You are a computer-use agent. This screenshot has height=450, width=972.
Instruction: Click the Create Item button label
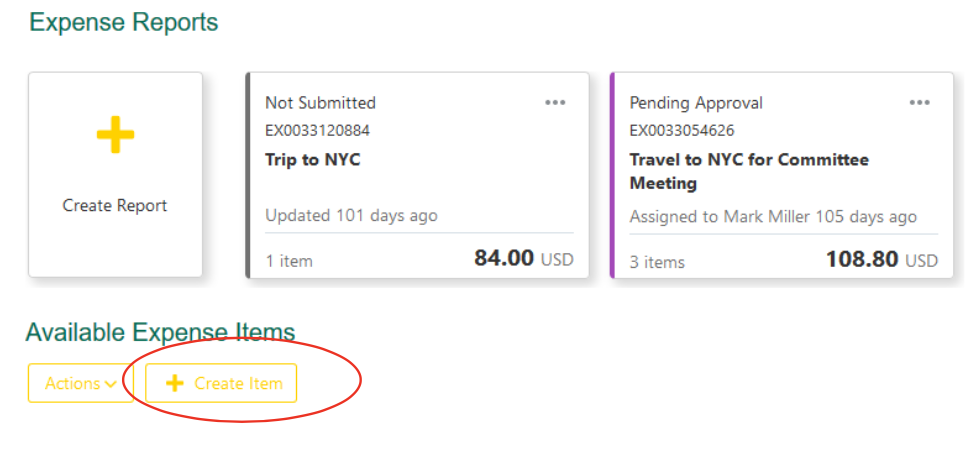pos(239,384)
